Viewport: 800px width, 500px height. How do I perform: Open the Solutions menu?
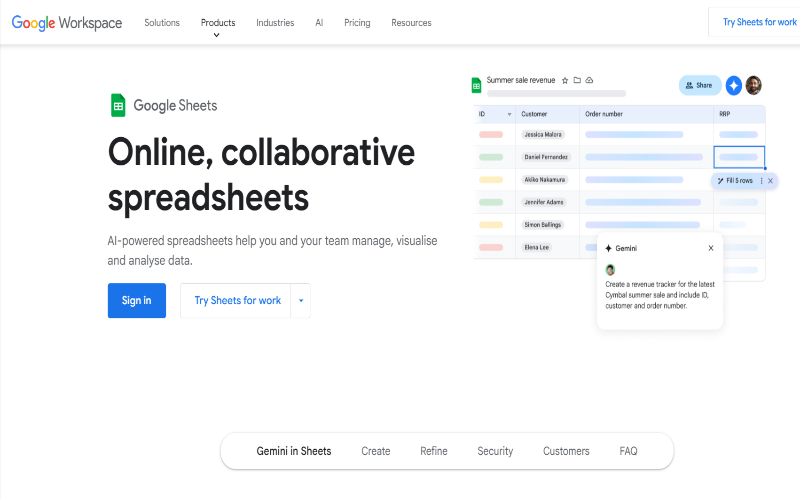pos(162,23)
